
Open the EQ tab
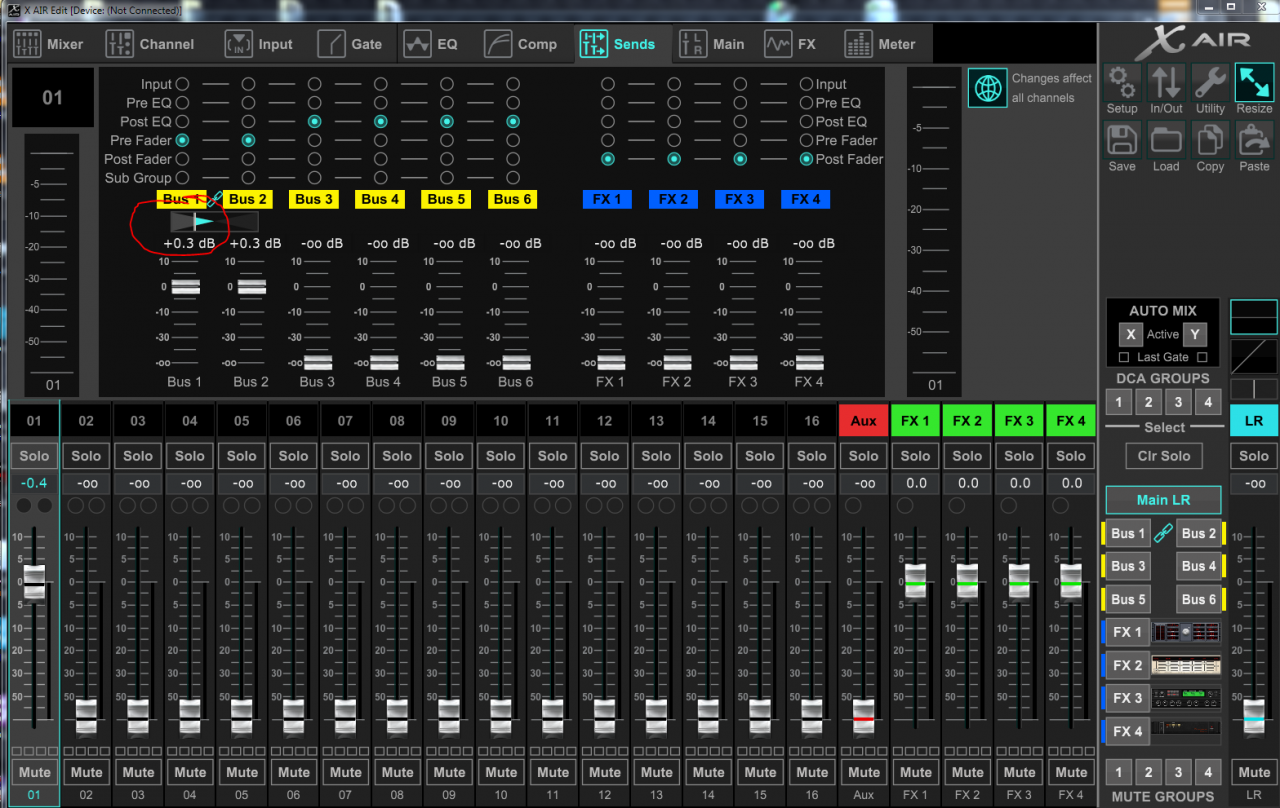pos(432,44)
